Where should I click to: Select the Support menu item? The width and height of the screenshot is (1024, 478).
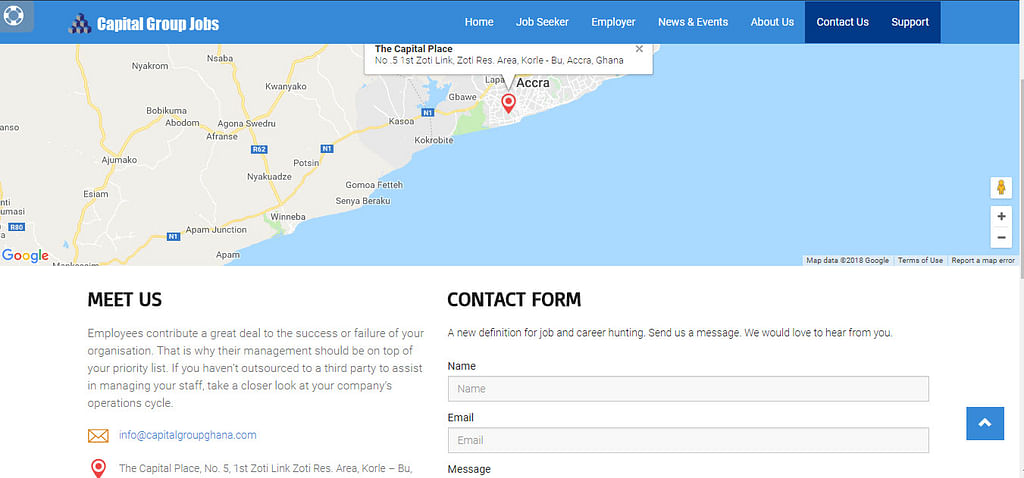click(x=910, y=22)
